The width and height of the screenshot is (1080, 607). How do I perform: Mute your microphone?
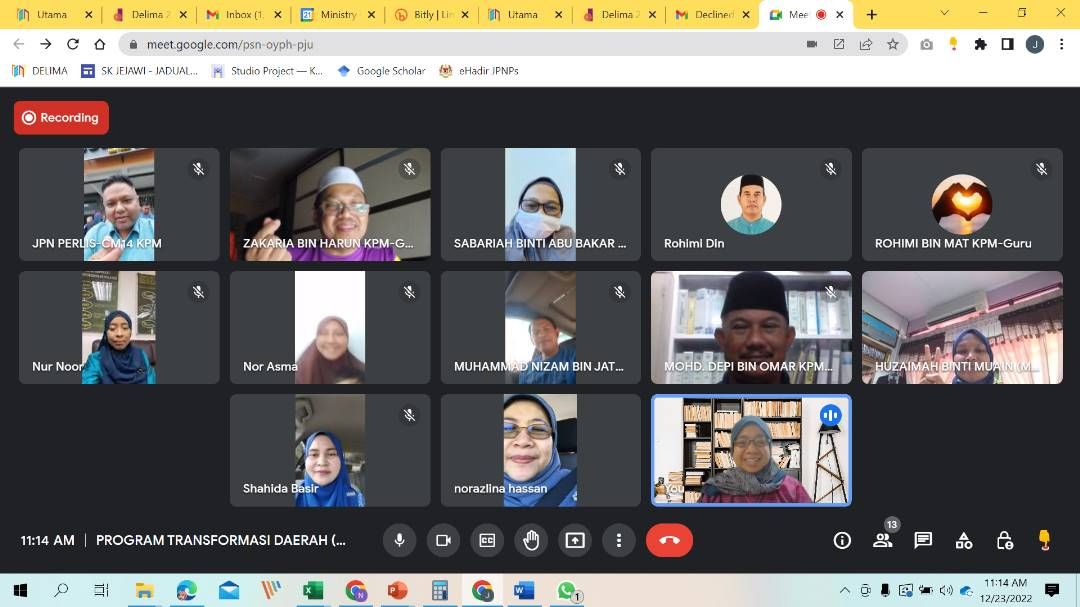pos(399,540)
